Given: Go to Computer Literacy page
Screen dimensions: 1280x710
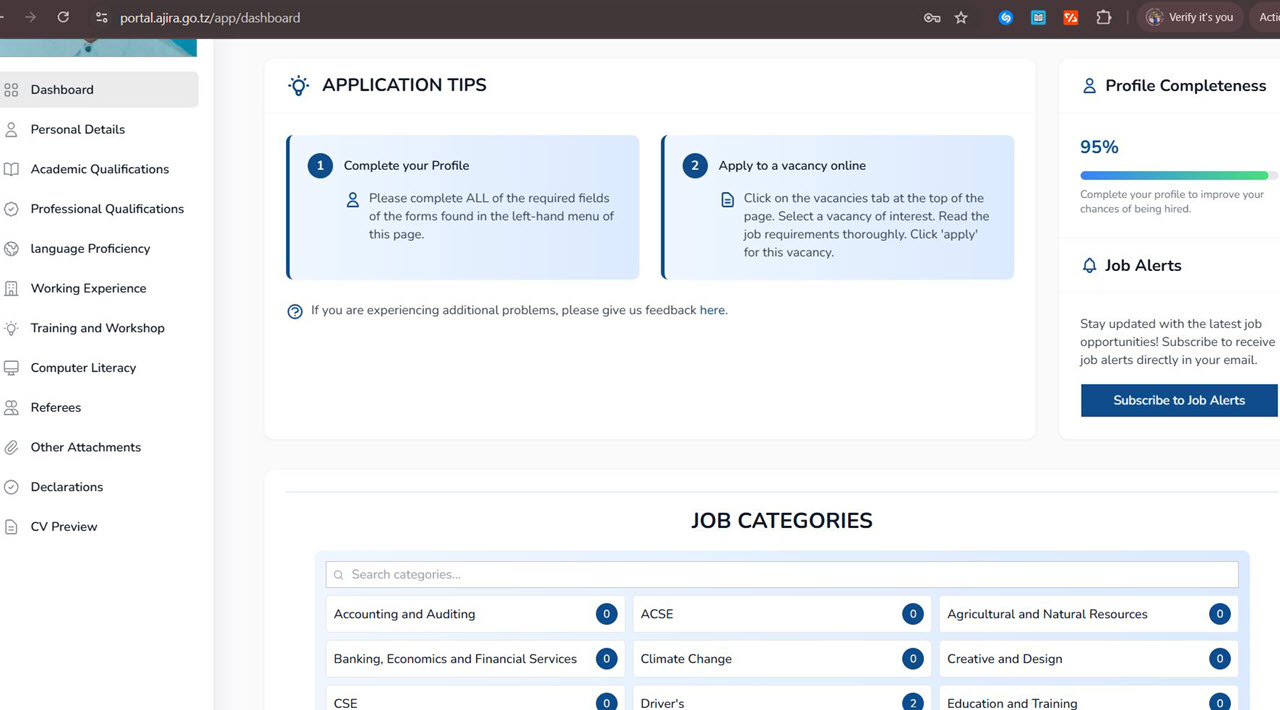Looking at the screenshot, I should 83,368.
